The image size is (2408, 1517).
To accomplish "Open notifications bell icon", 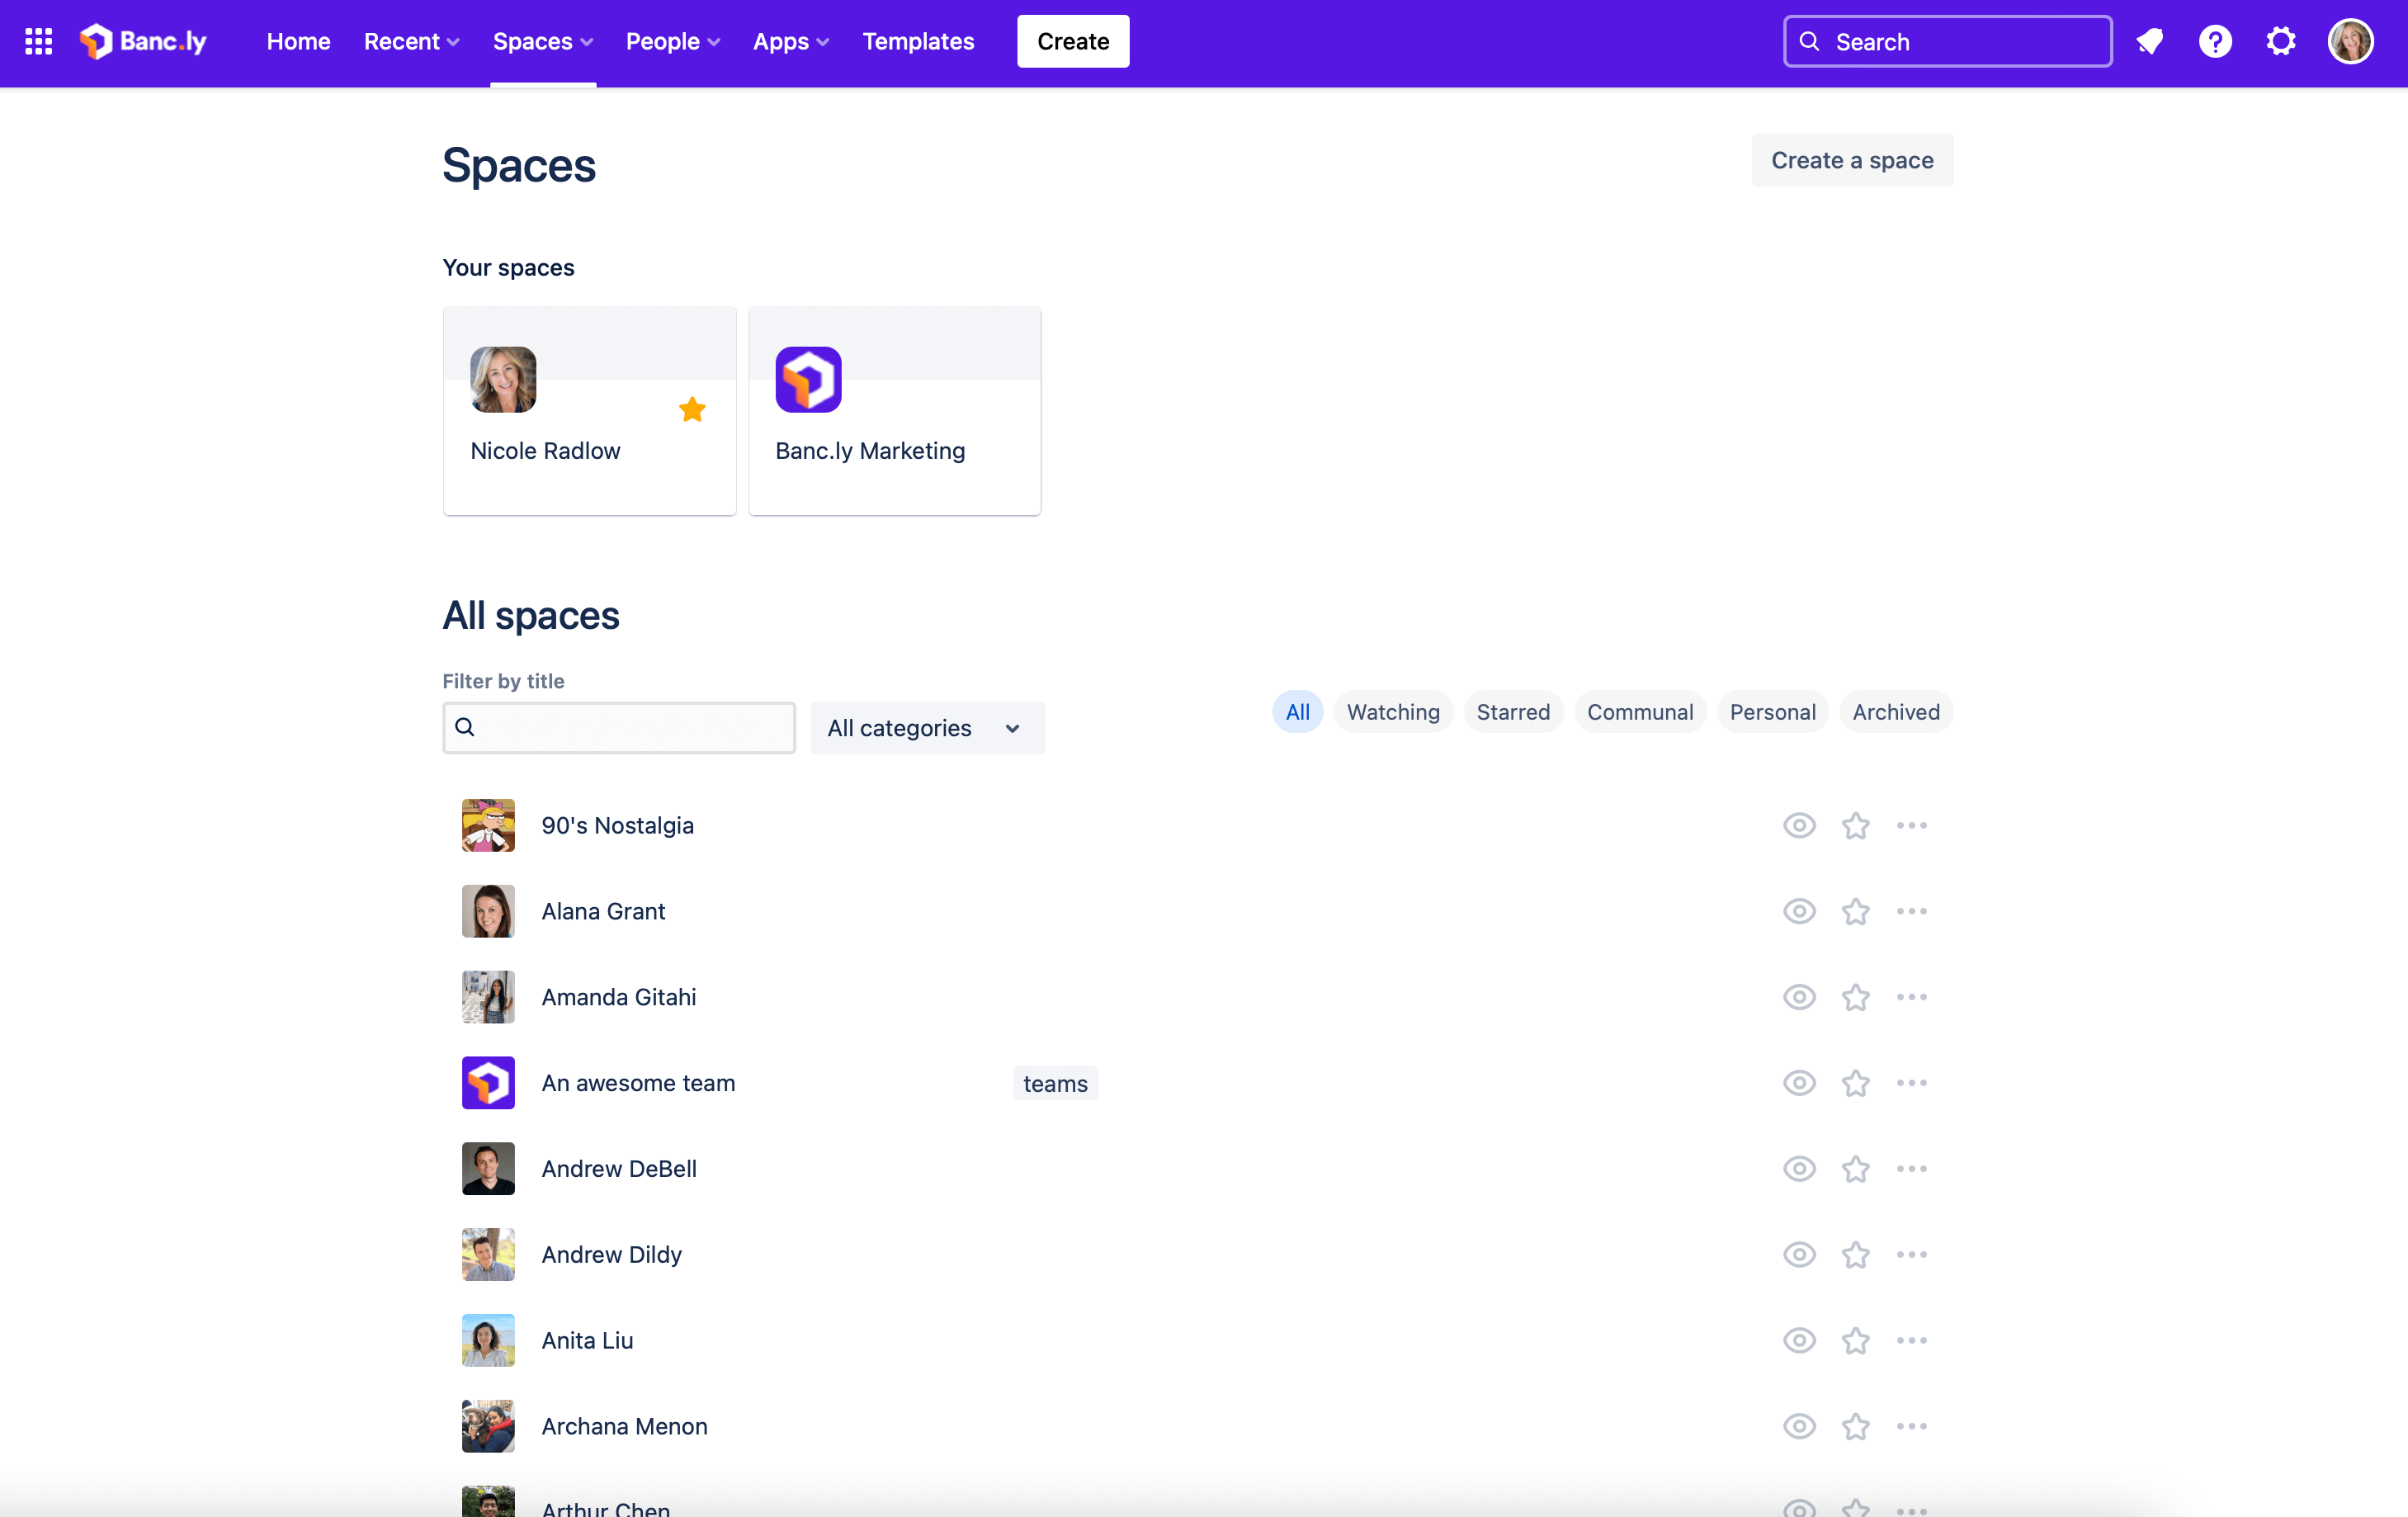I will coord(2147,39).
